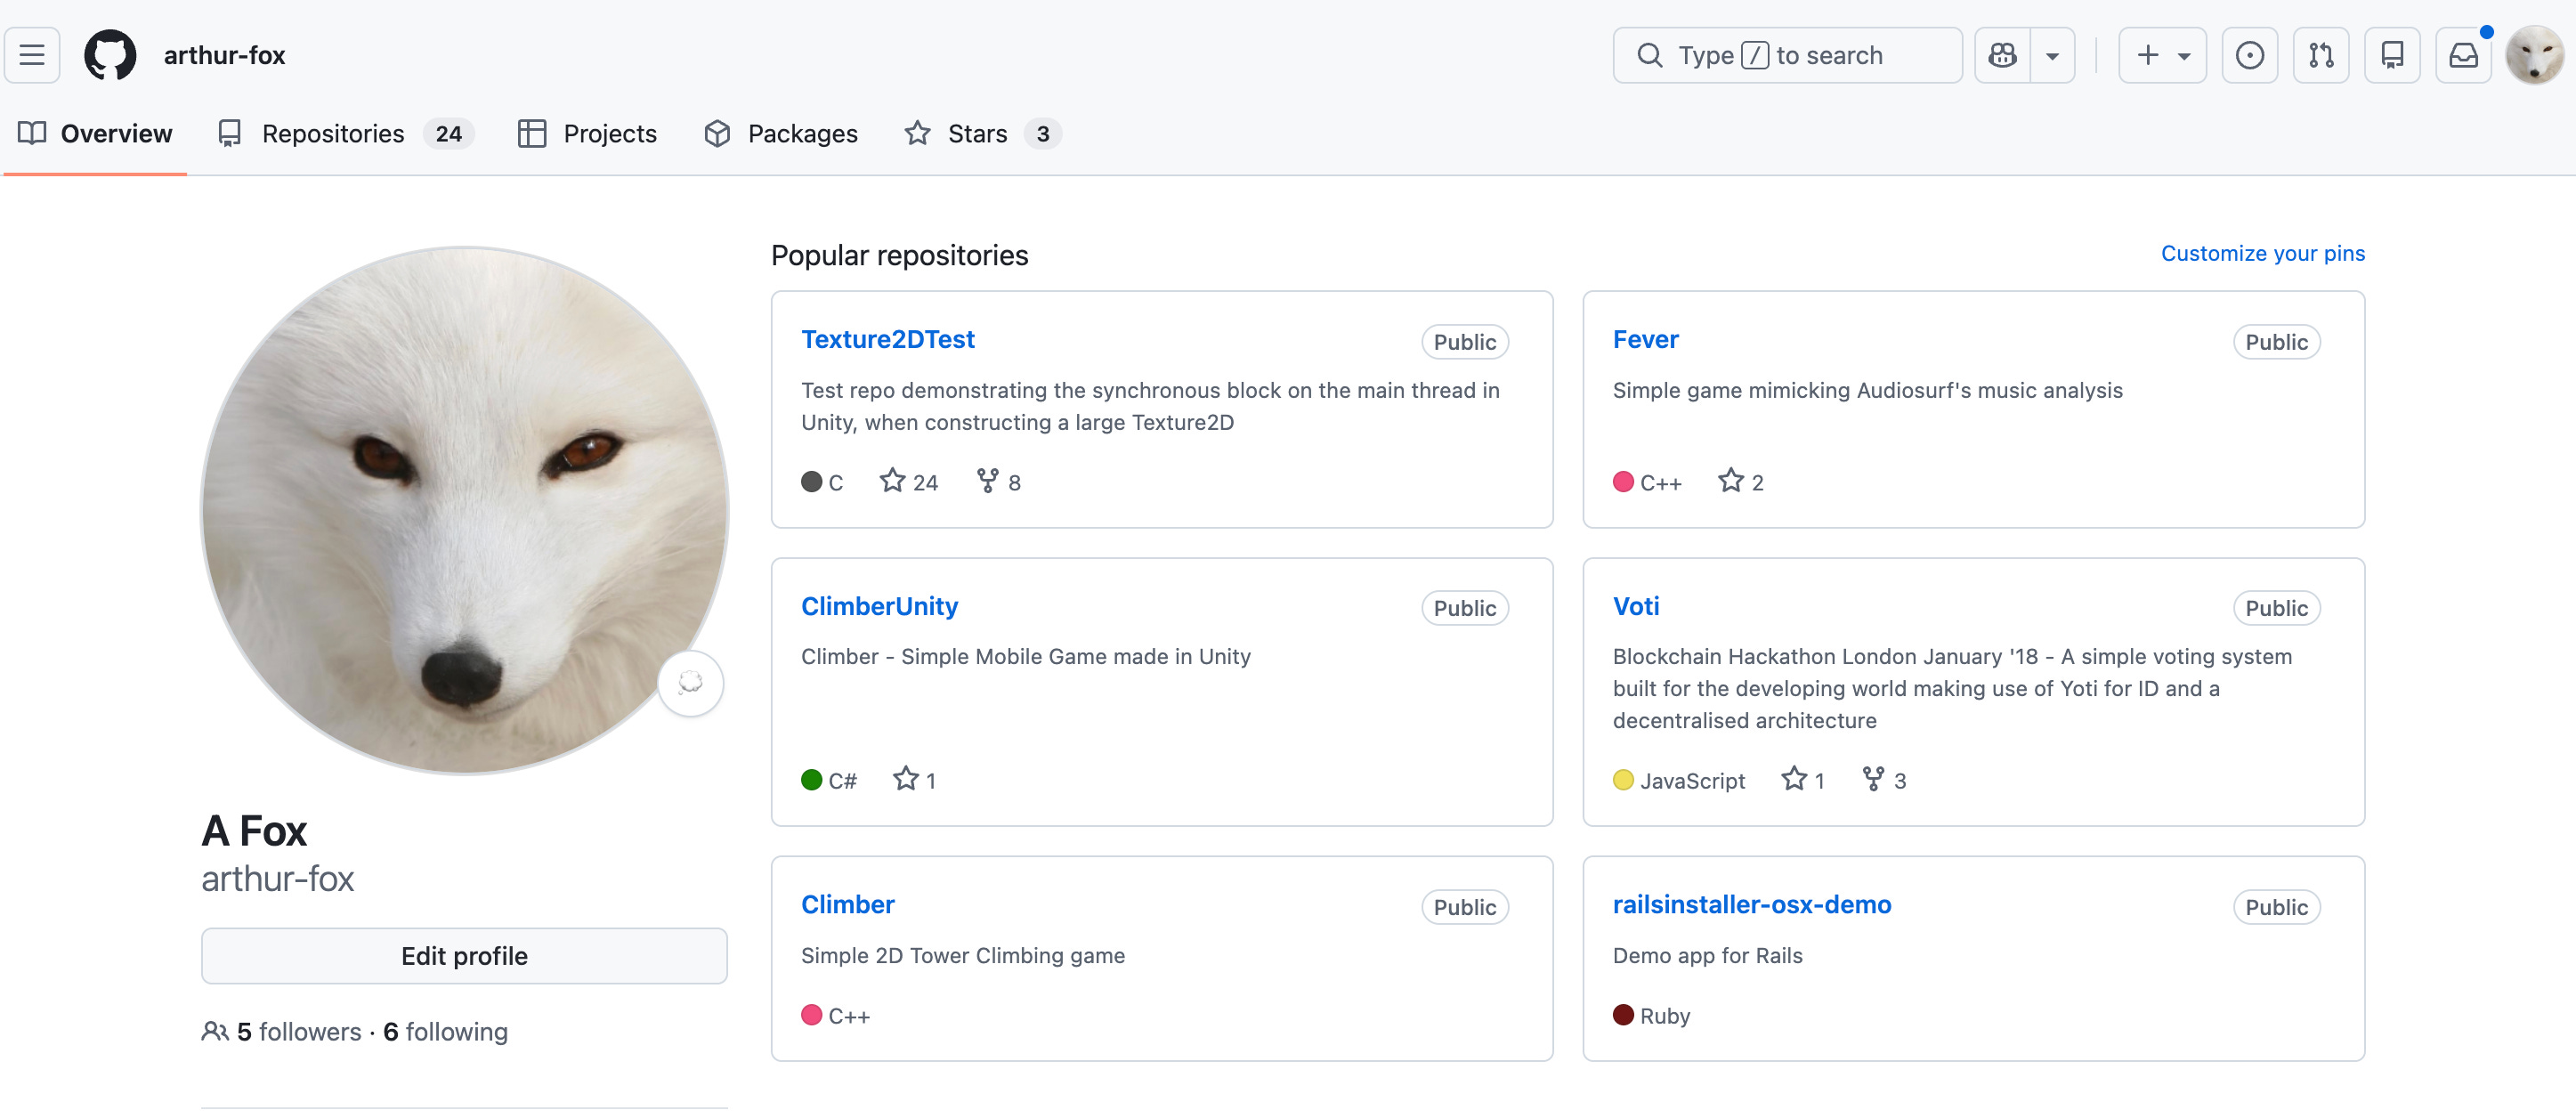Focus the Type / to search field
The height and width of the screenshot is (1118, 2576).
(1787, 55)
